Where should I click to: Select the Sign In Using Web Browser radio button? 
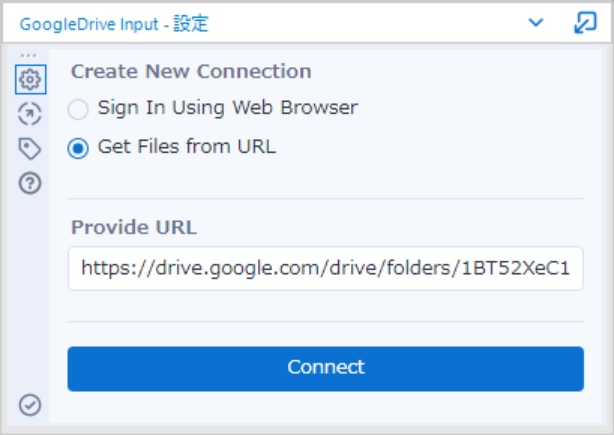point(78,109)
